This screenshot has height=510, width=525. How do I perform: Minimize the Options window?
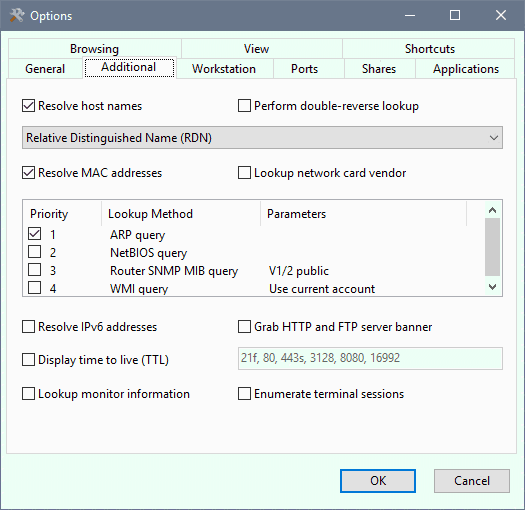[410, 15]
